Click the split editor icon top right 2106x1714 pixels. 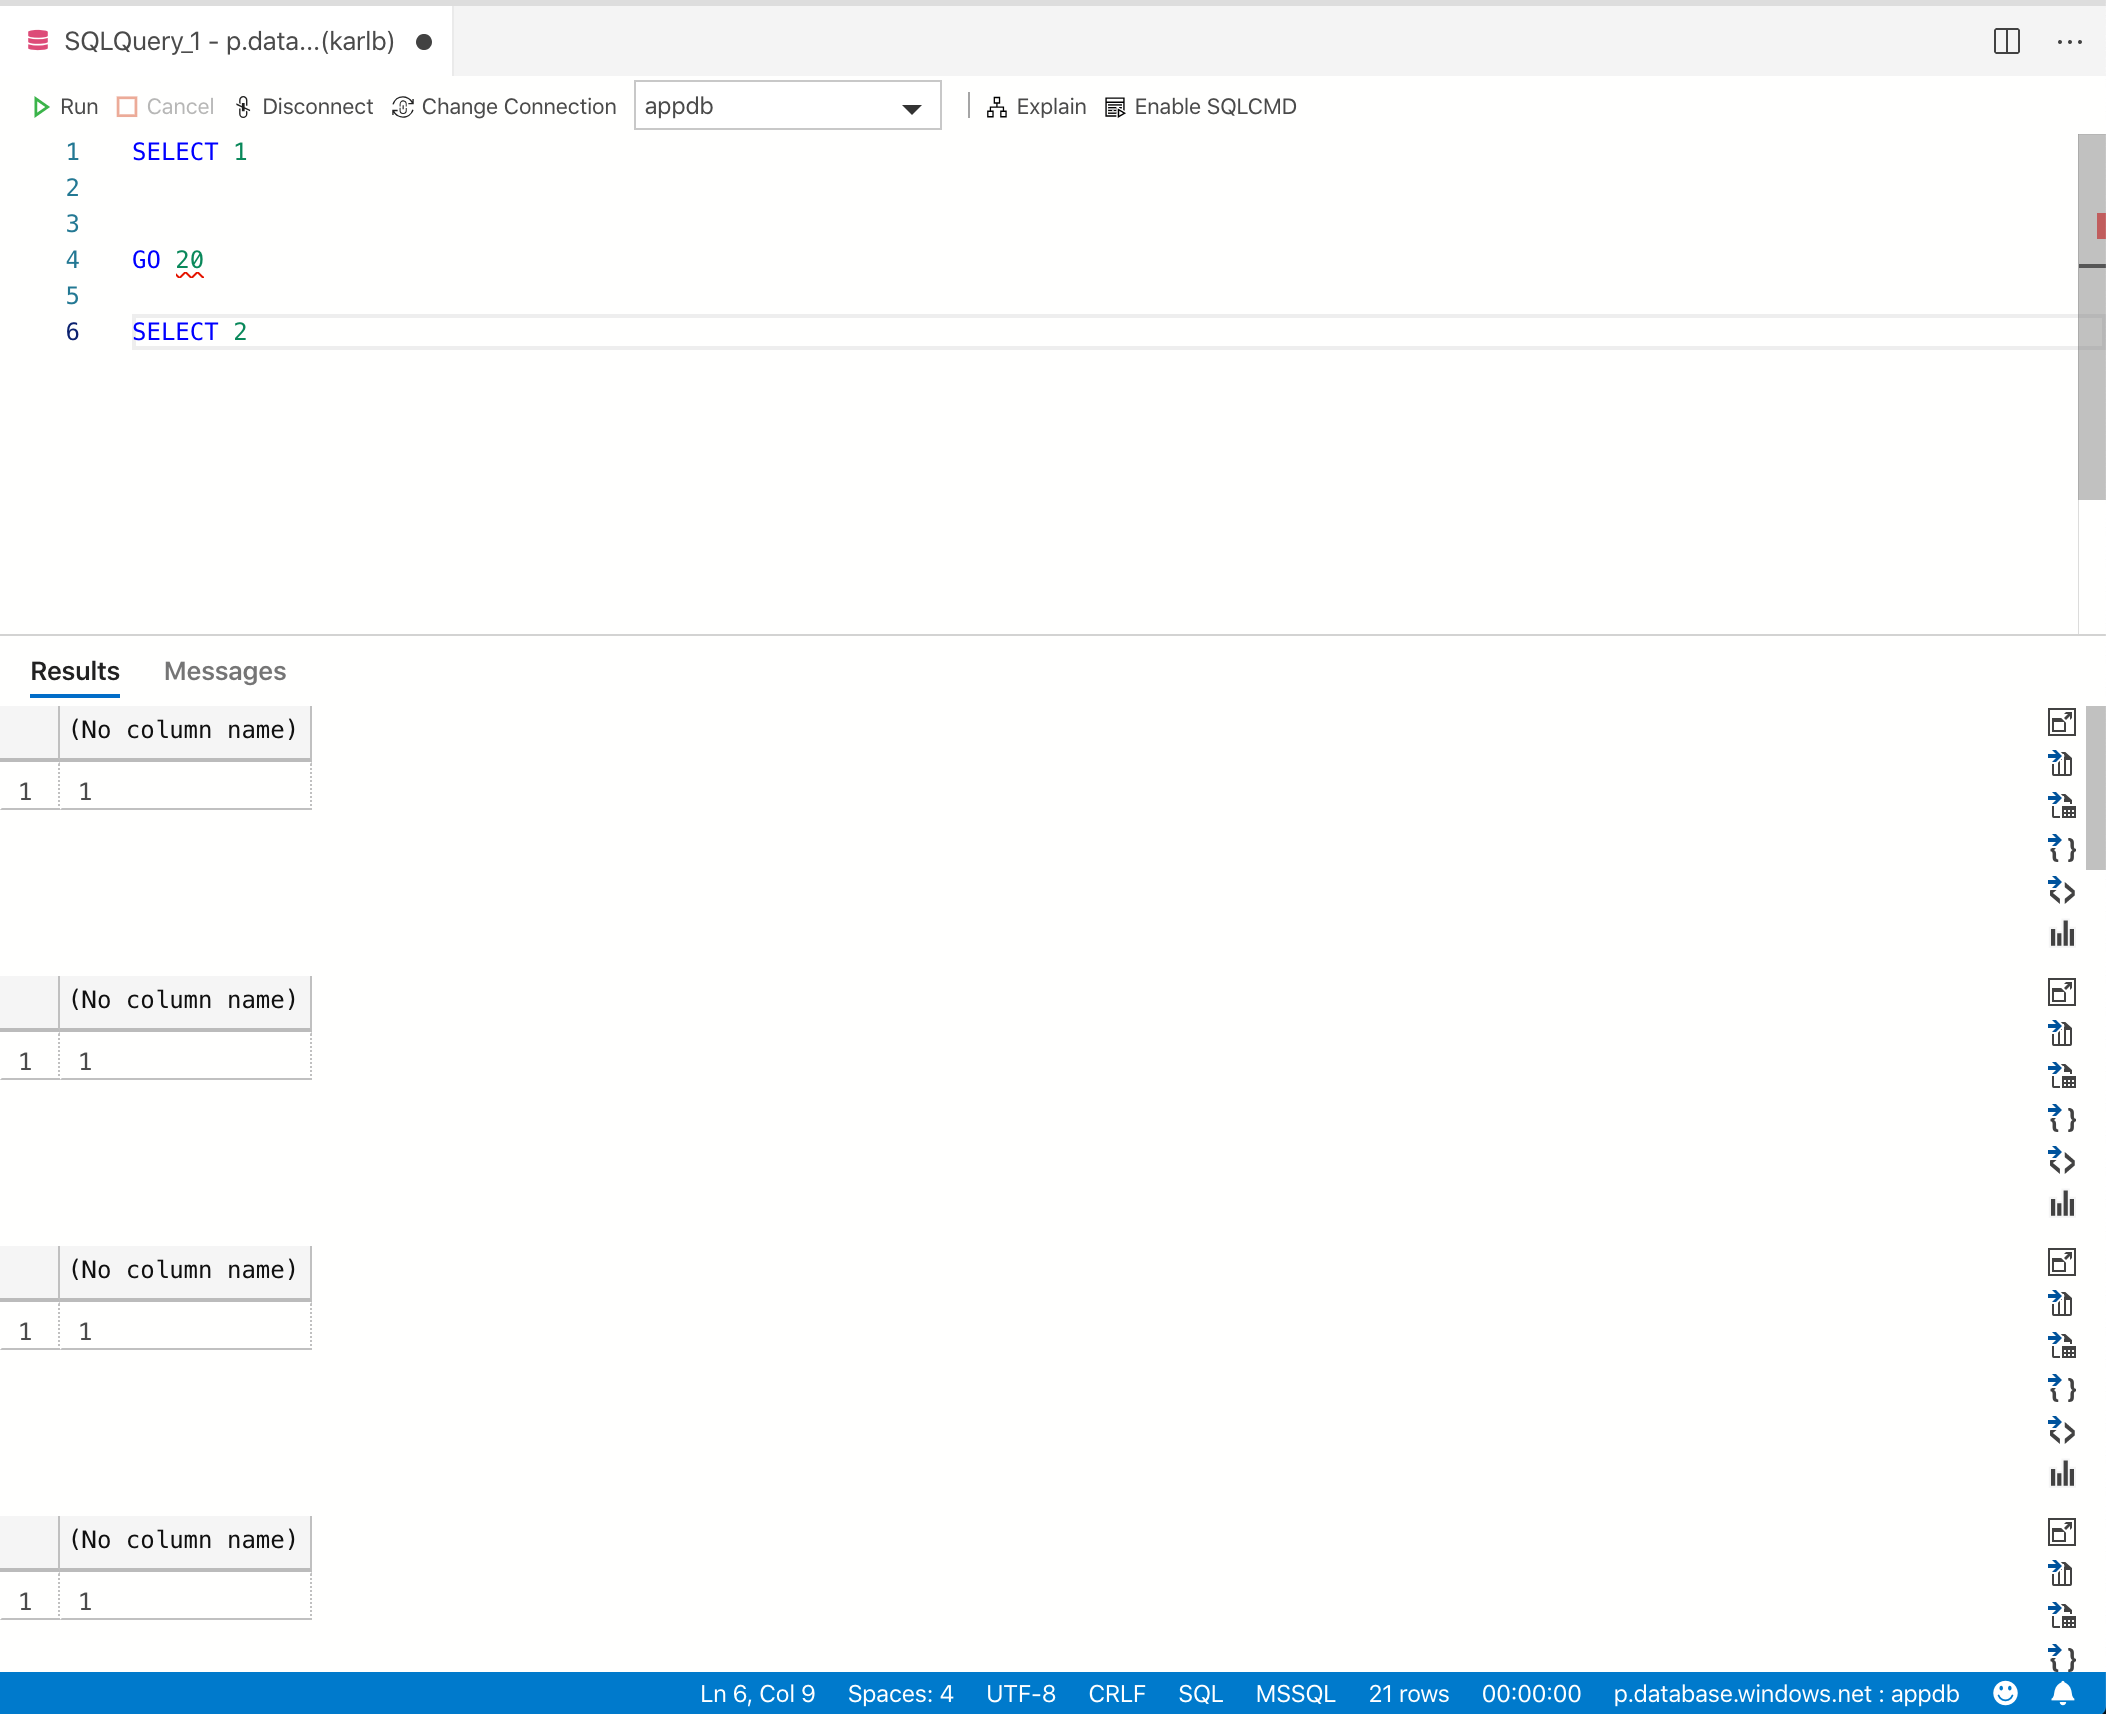pyautogui.click(x=2007, y=42)
